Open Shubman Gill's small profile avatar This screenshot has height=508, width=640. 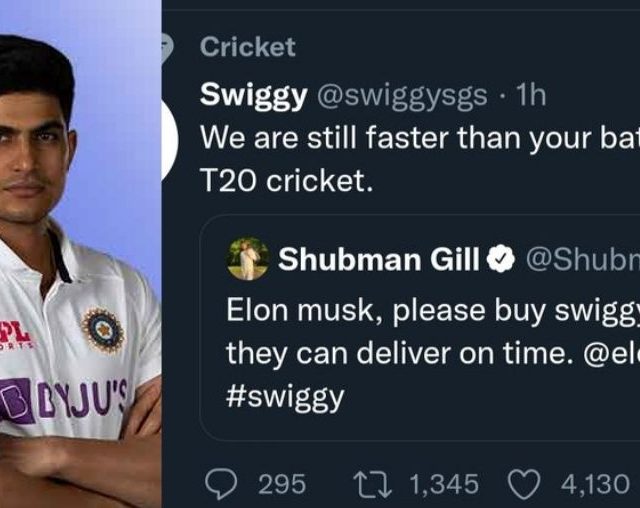pyautogui.click(x=248, y=259)
